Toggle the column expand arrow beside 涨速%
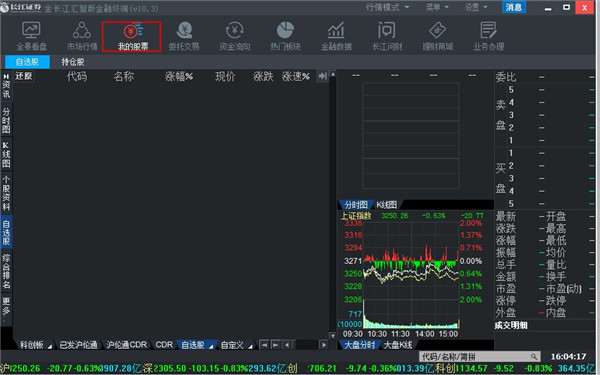Image resolution: width=600 pixels, height=375 pixels. (322, 77)
